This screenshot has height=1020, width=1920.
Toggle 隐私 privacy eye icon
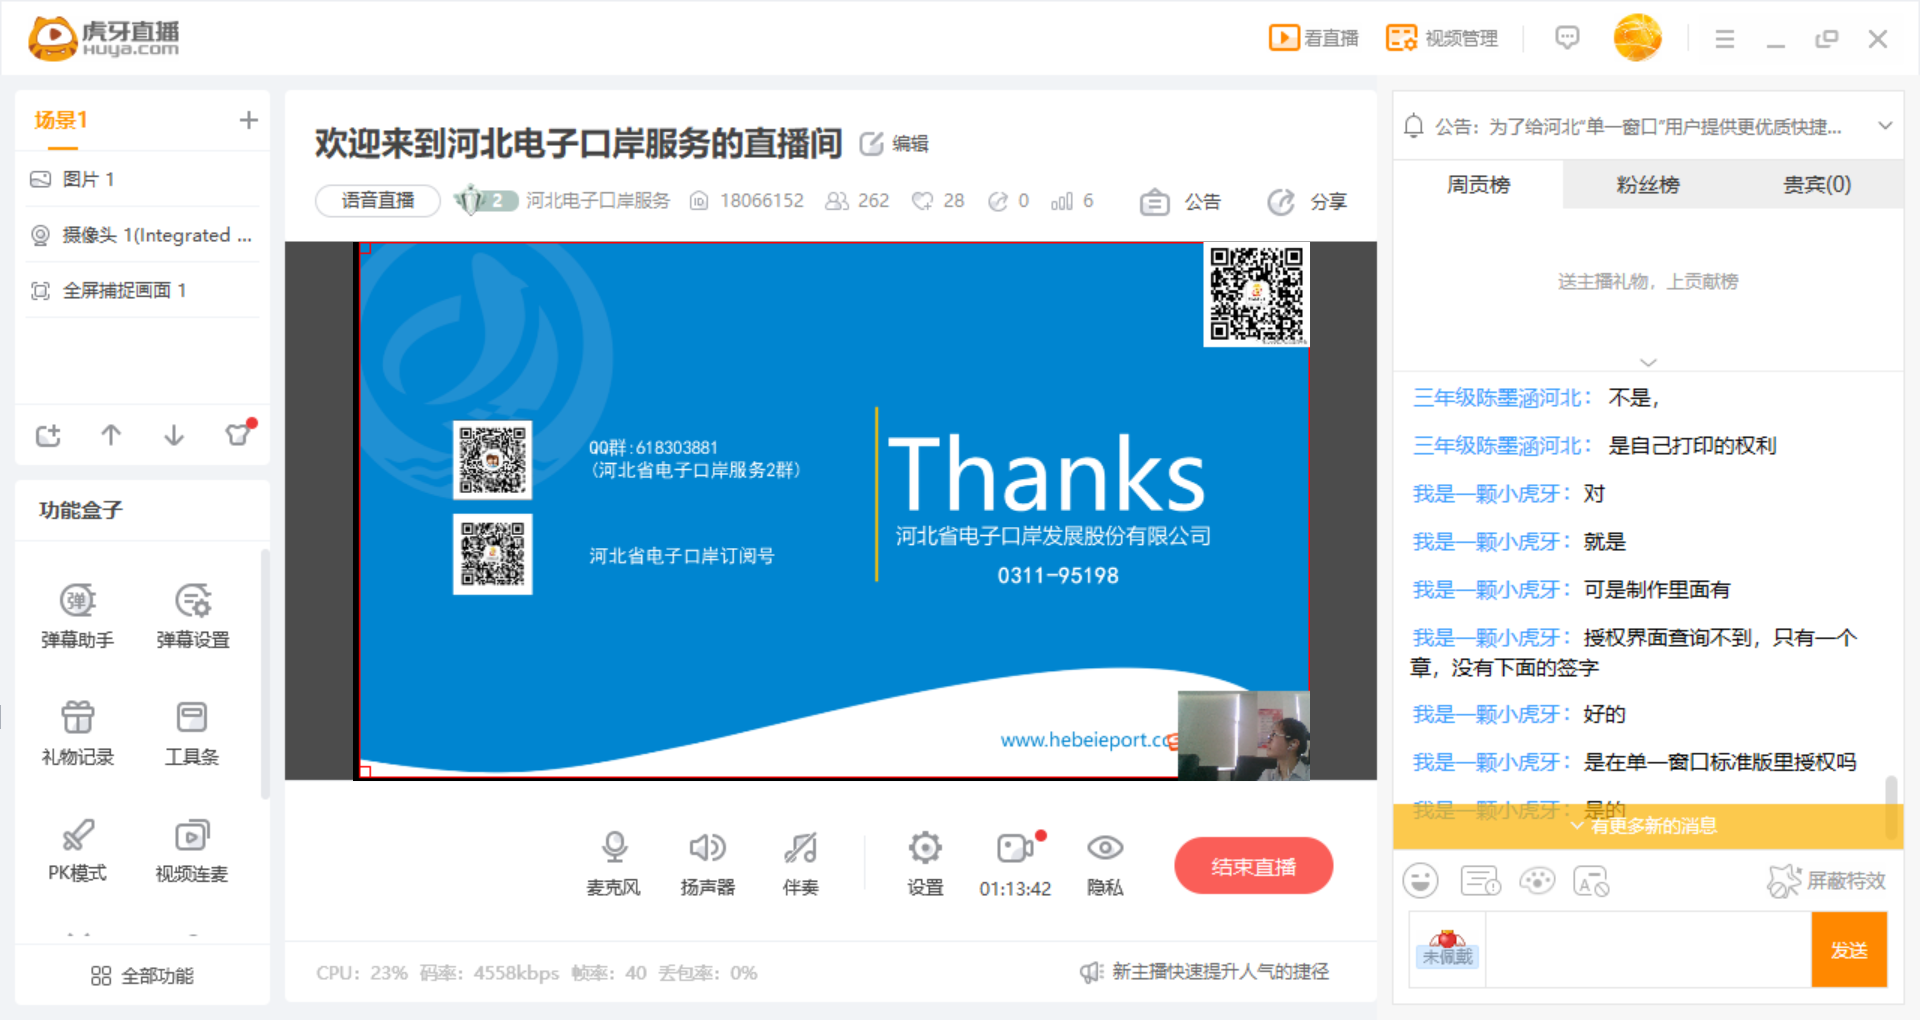pyautogui.click(x=1105, y=864)
